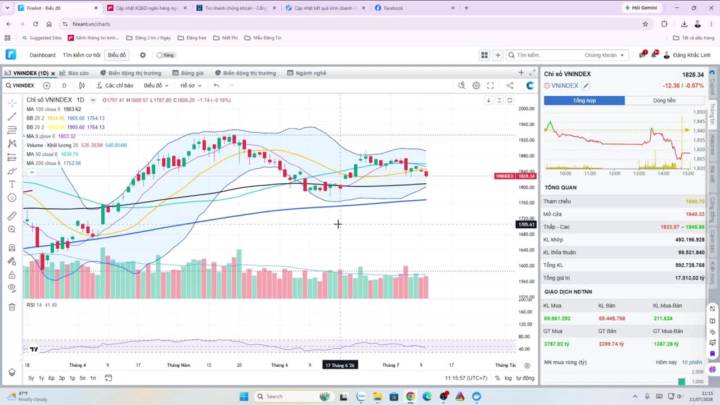720x405 pixels.
Task: Toggle the % percent scale option
Action: [497, 378]
